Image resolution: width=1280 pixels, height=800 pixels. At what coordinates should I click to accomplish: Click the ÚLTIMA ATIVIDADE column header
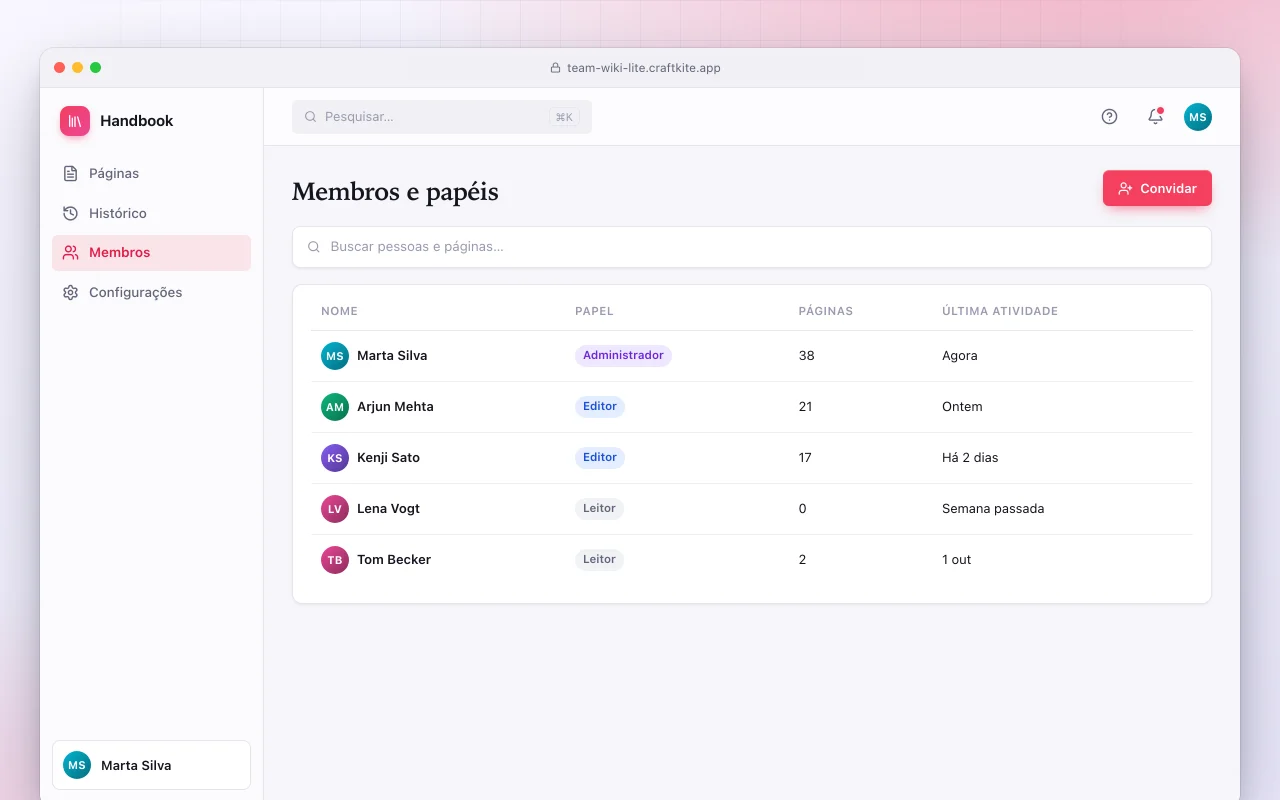1000,311
